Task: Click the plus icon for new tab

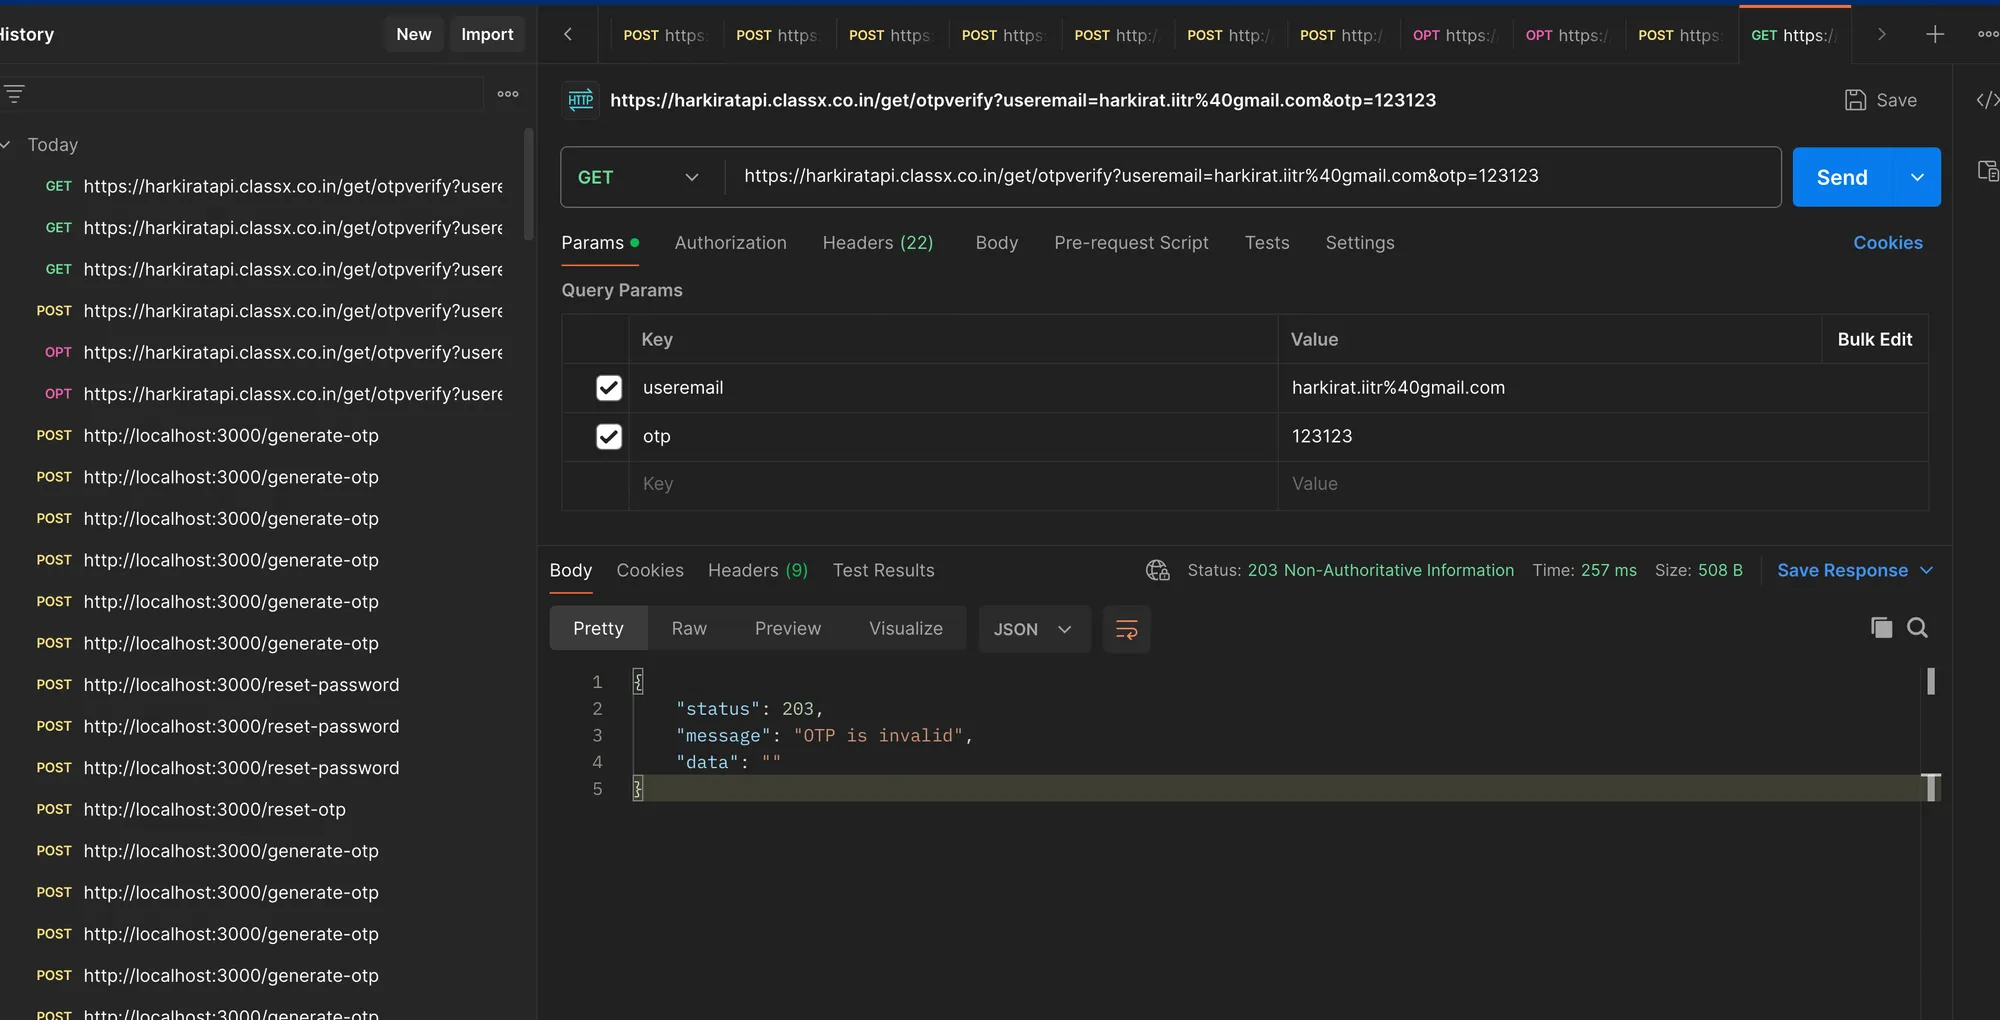Action: click(1935, 35)
